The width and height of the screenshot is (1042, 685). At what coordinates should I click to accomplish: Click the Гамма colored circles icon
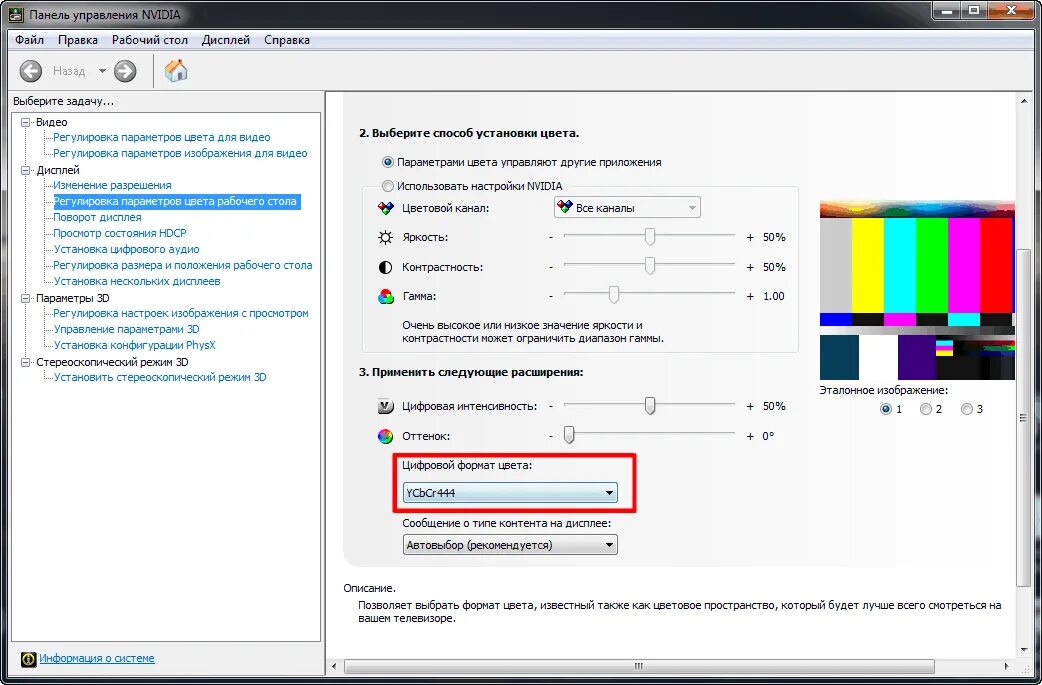coord(385,296)
